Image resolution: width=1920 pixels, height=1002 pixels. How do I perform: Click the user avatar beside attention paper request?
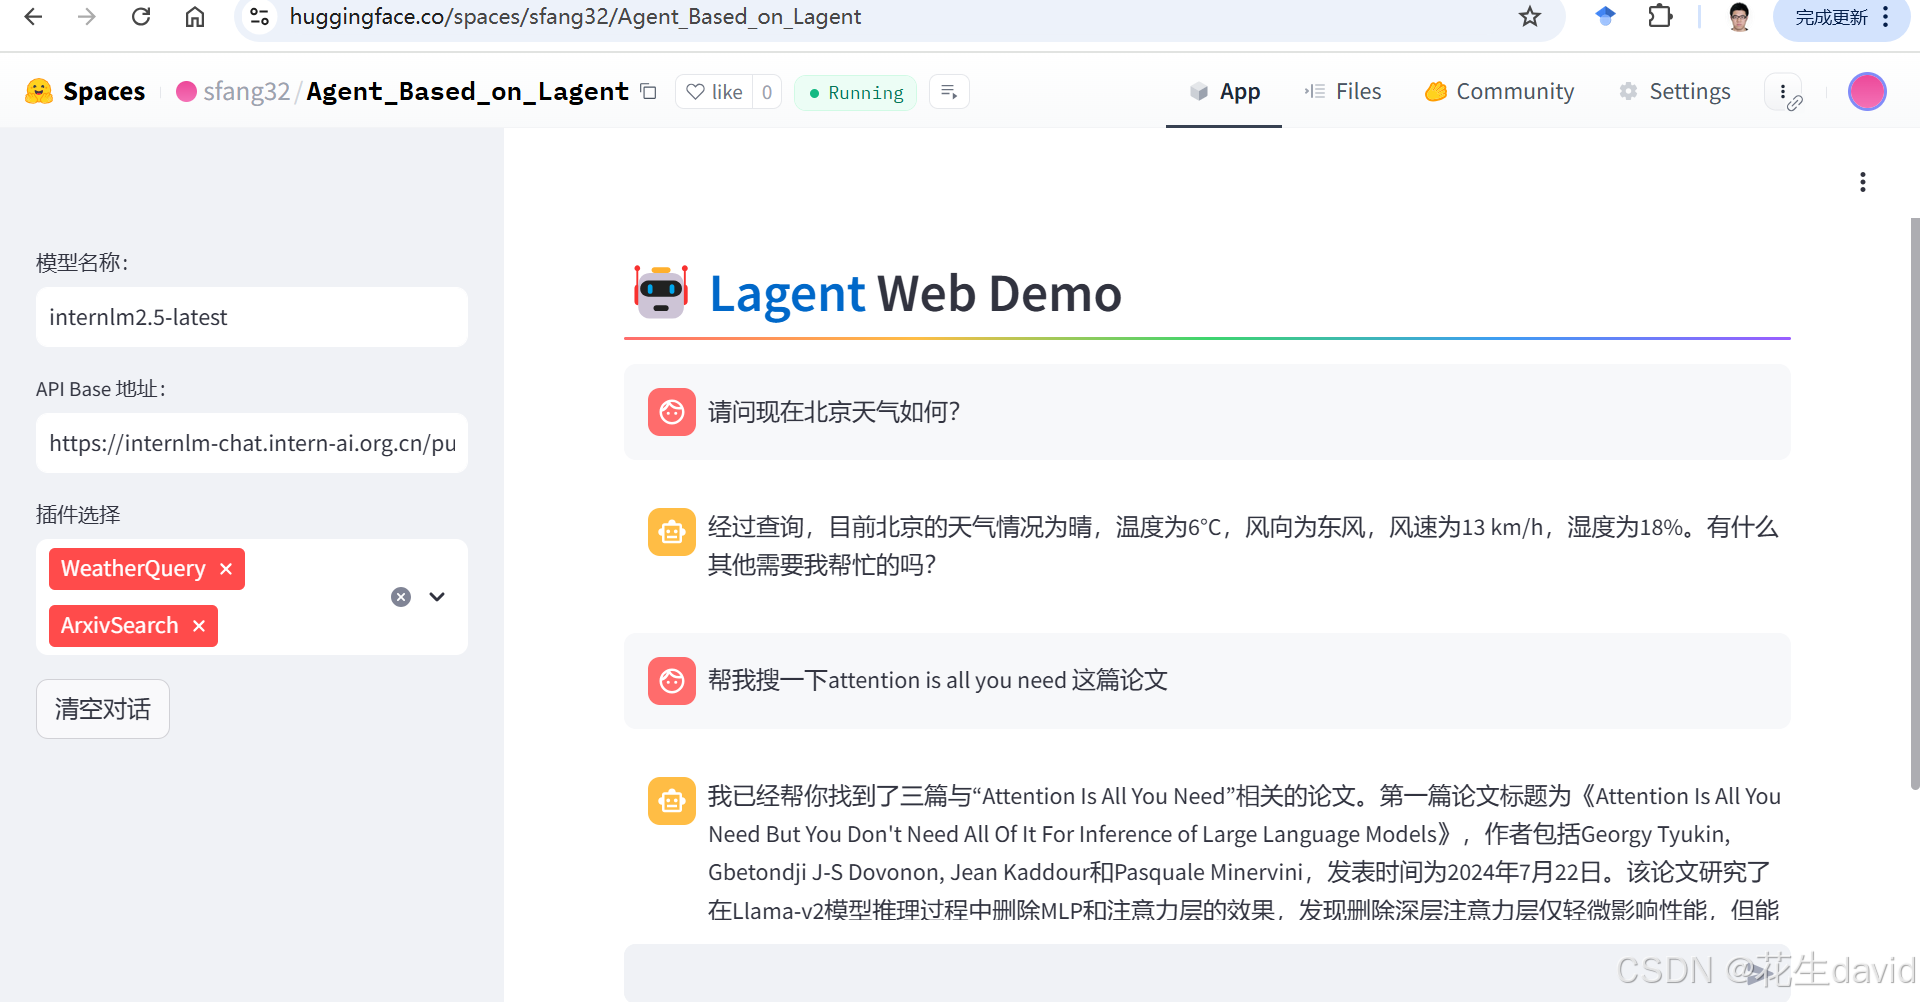point(672,681)
